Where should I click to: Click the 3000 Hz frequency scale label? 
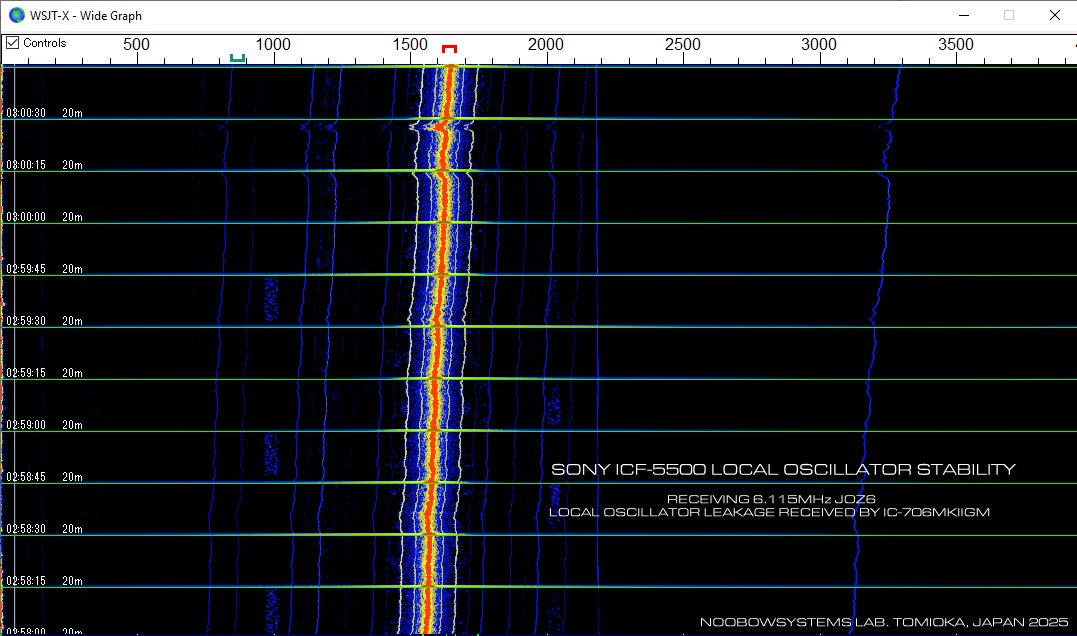pyautogui.click(x=819, y=45)
